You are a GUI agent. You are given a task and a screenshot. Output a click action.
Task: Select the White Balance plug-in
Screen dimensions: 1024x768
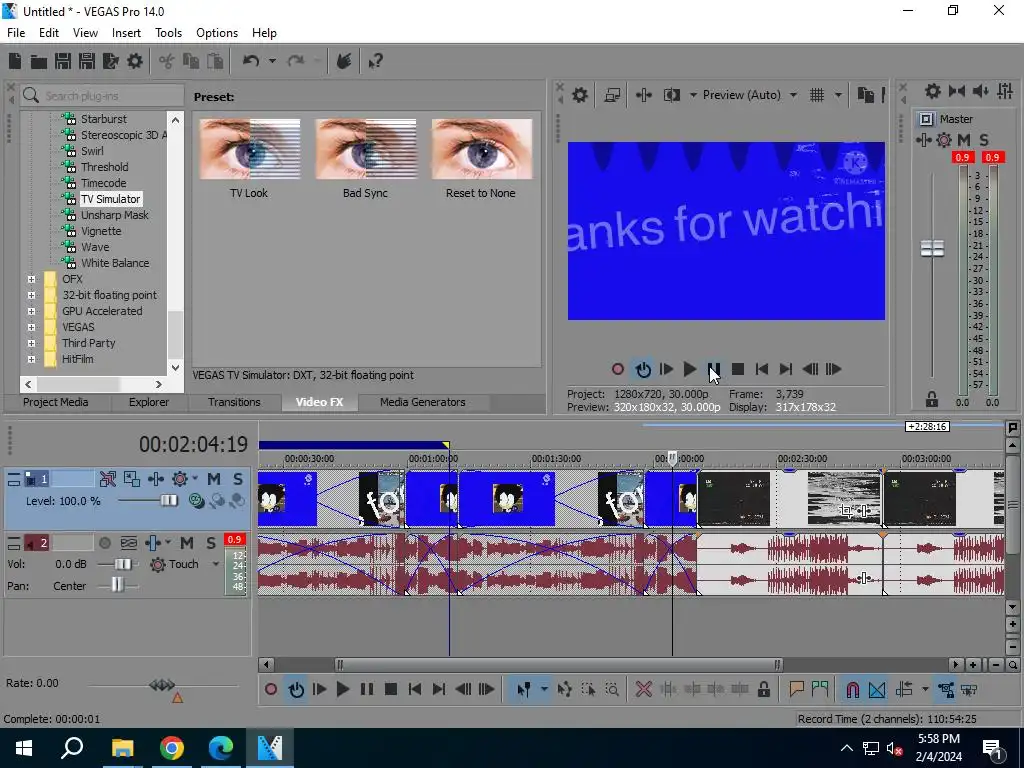pos(114,263)
